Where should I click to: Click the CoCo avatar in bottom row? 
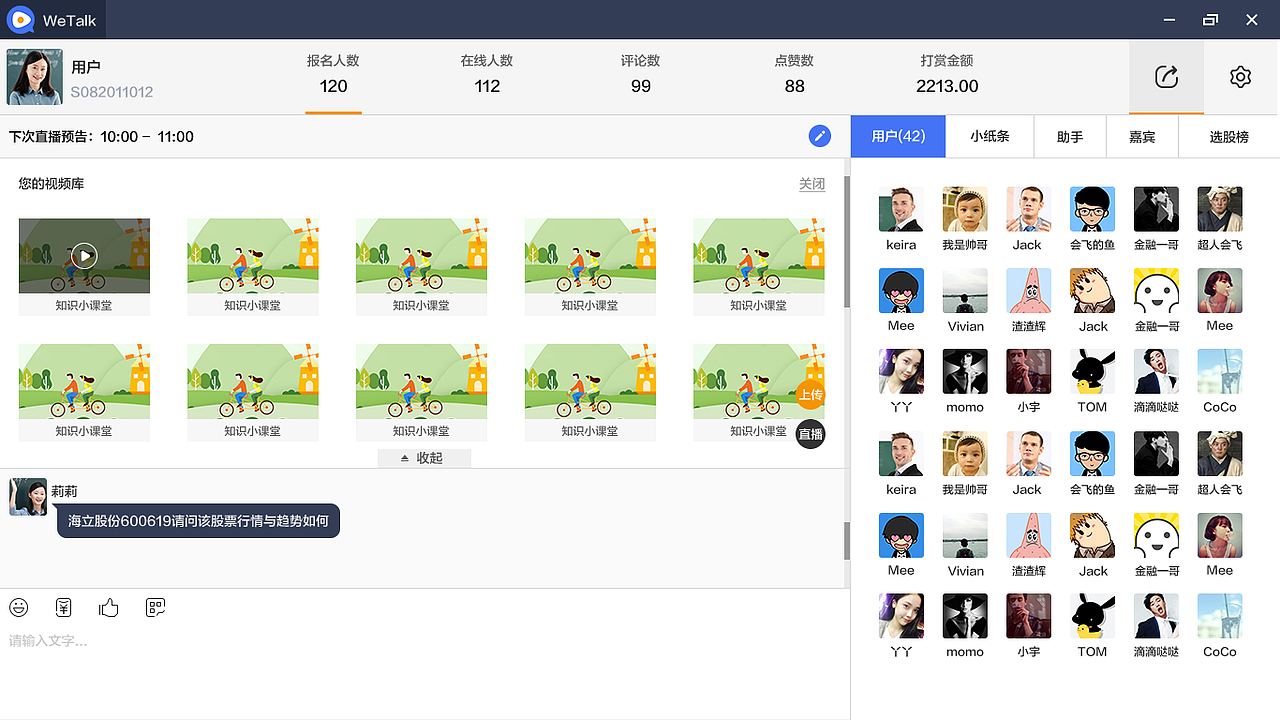[1220, 616]
